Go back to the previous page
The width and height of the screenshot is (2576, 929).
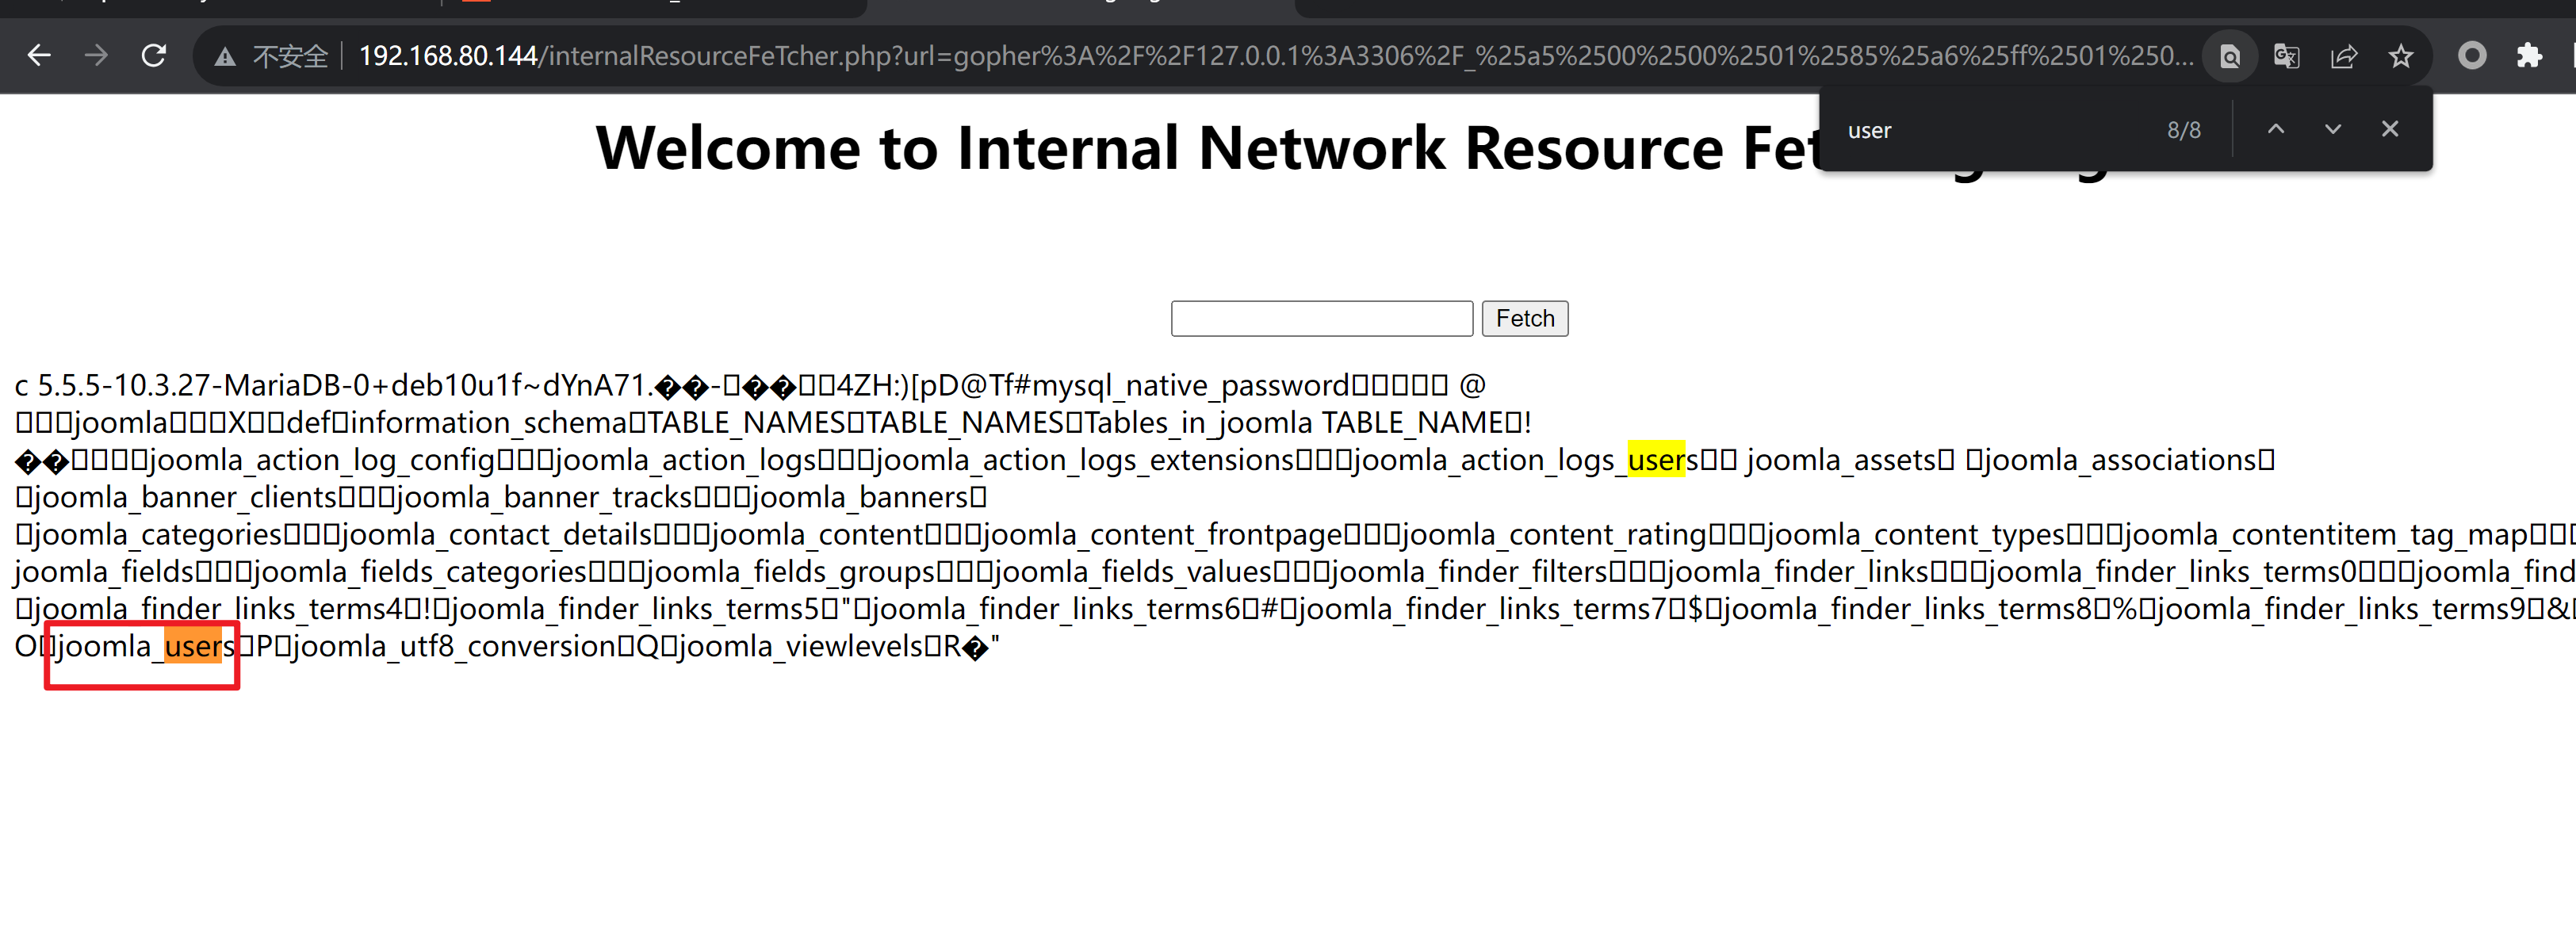[39, 56]
